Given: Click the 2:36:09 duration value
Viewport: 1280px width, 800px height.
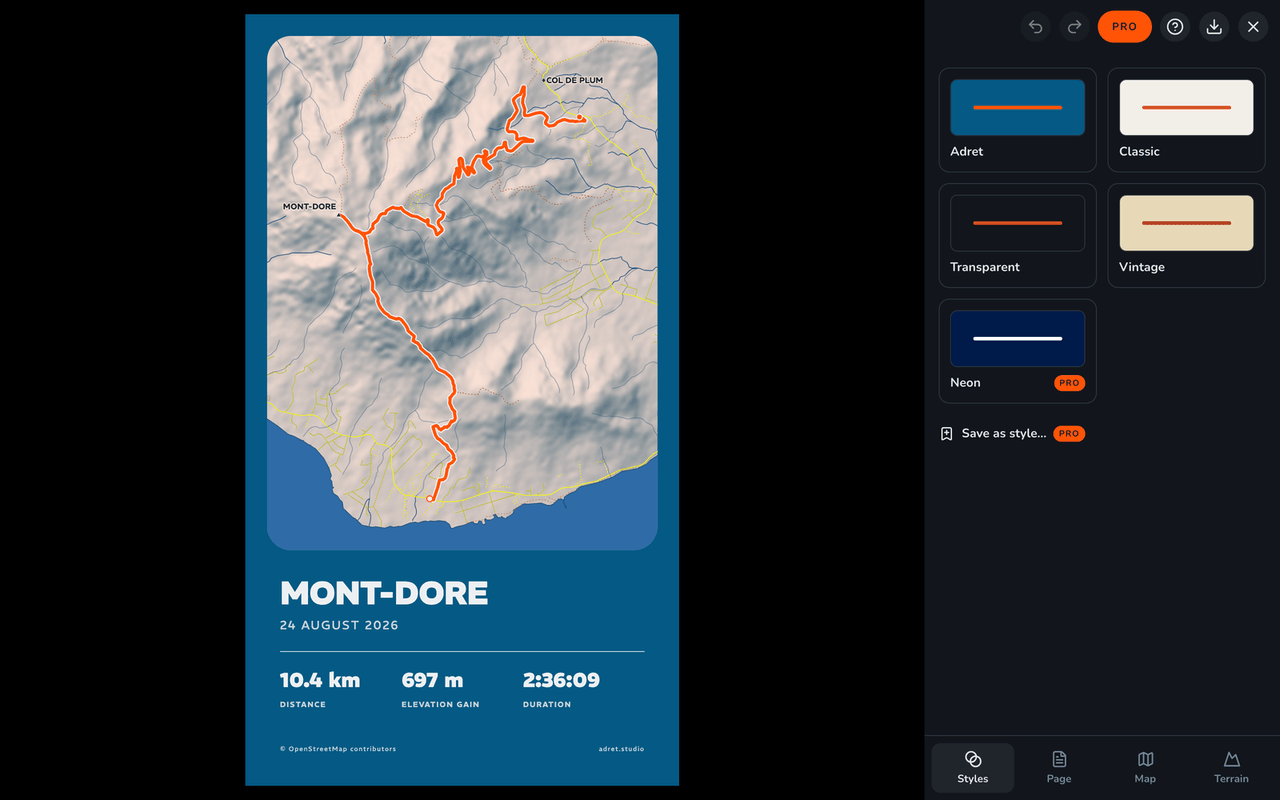Looking at the screenshot, I should point(561,680).
